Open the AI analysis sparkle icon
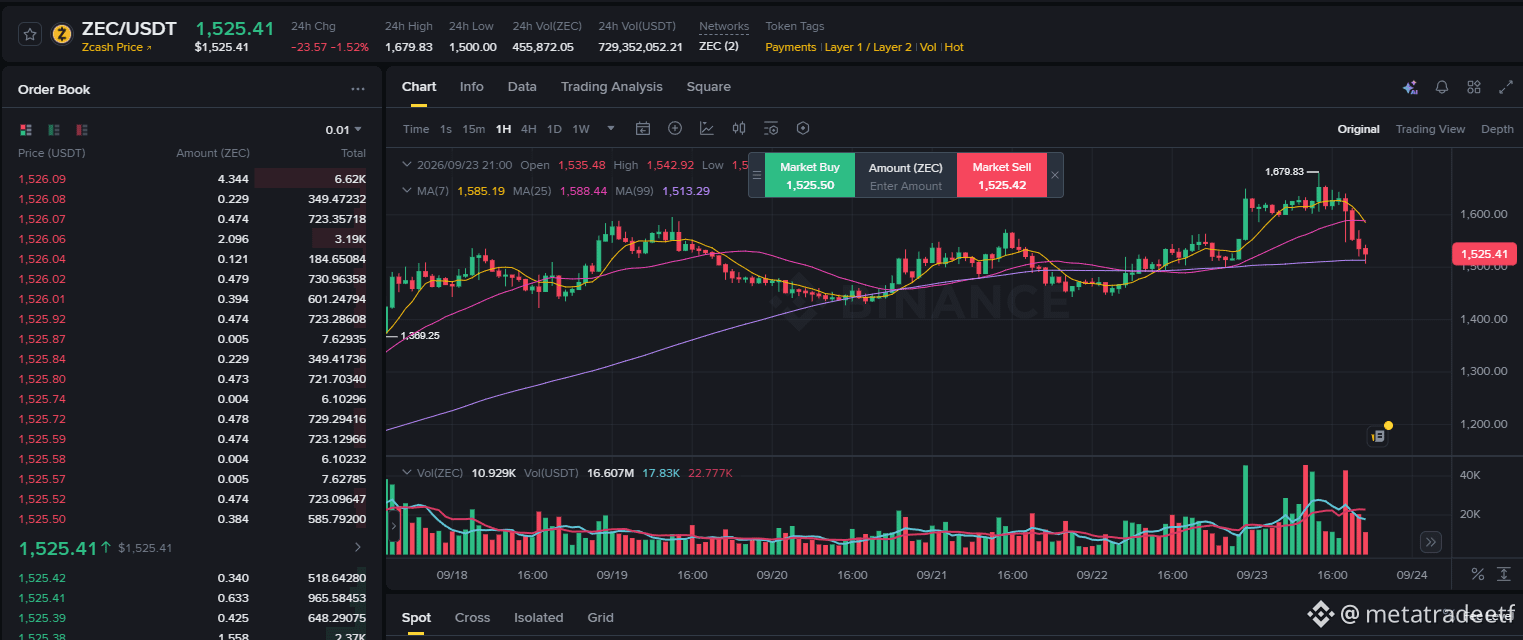The width and height of the screenshot is (1523, 640). tap(1410, 87)
